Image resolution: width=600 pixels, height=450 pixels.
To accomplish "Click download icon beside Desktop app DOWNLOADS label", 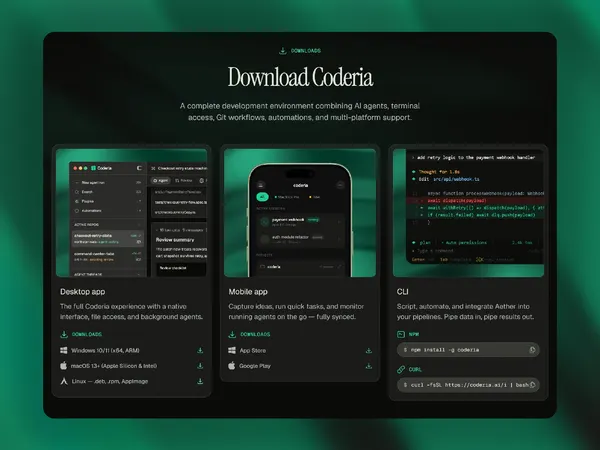I will pos(64,334).
